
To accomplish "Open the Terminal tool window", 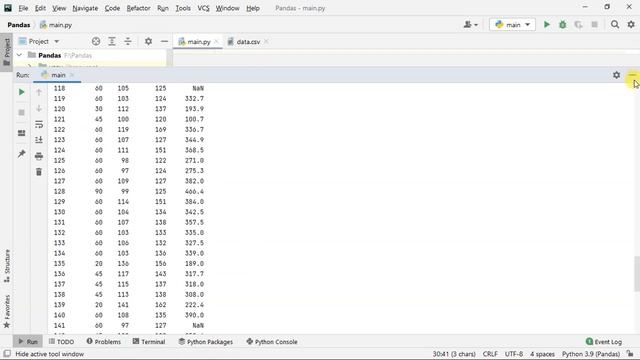I will click(x=149, y=342).
